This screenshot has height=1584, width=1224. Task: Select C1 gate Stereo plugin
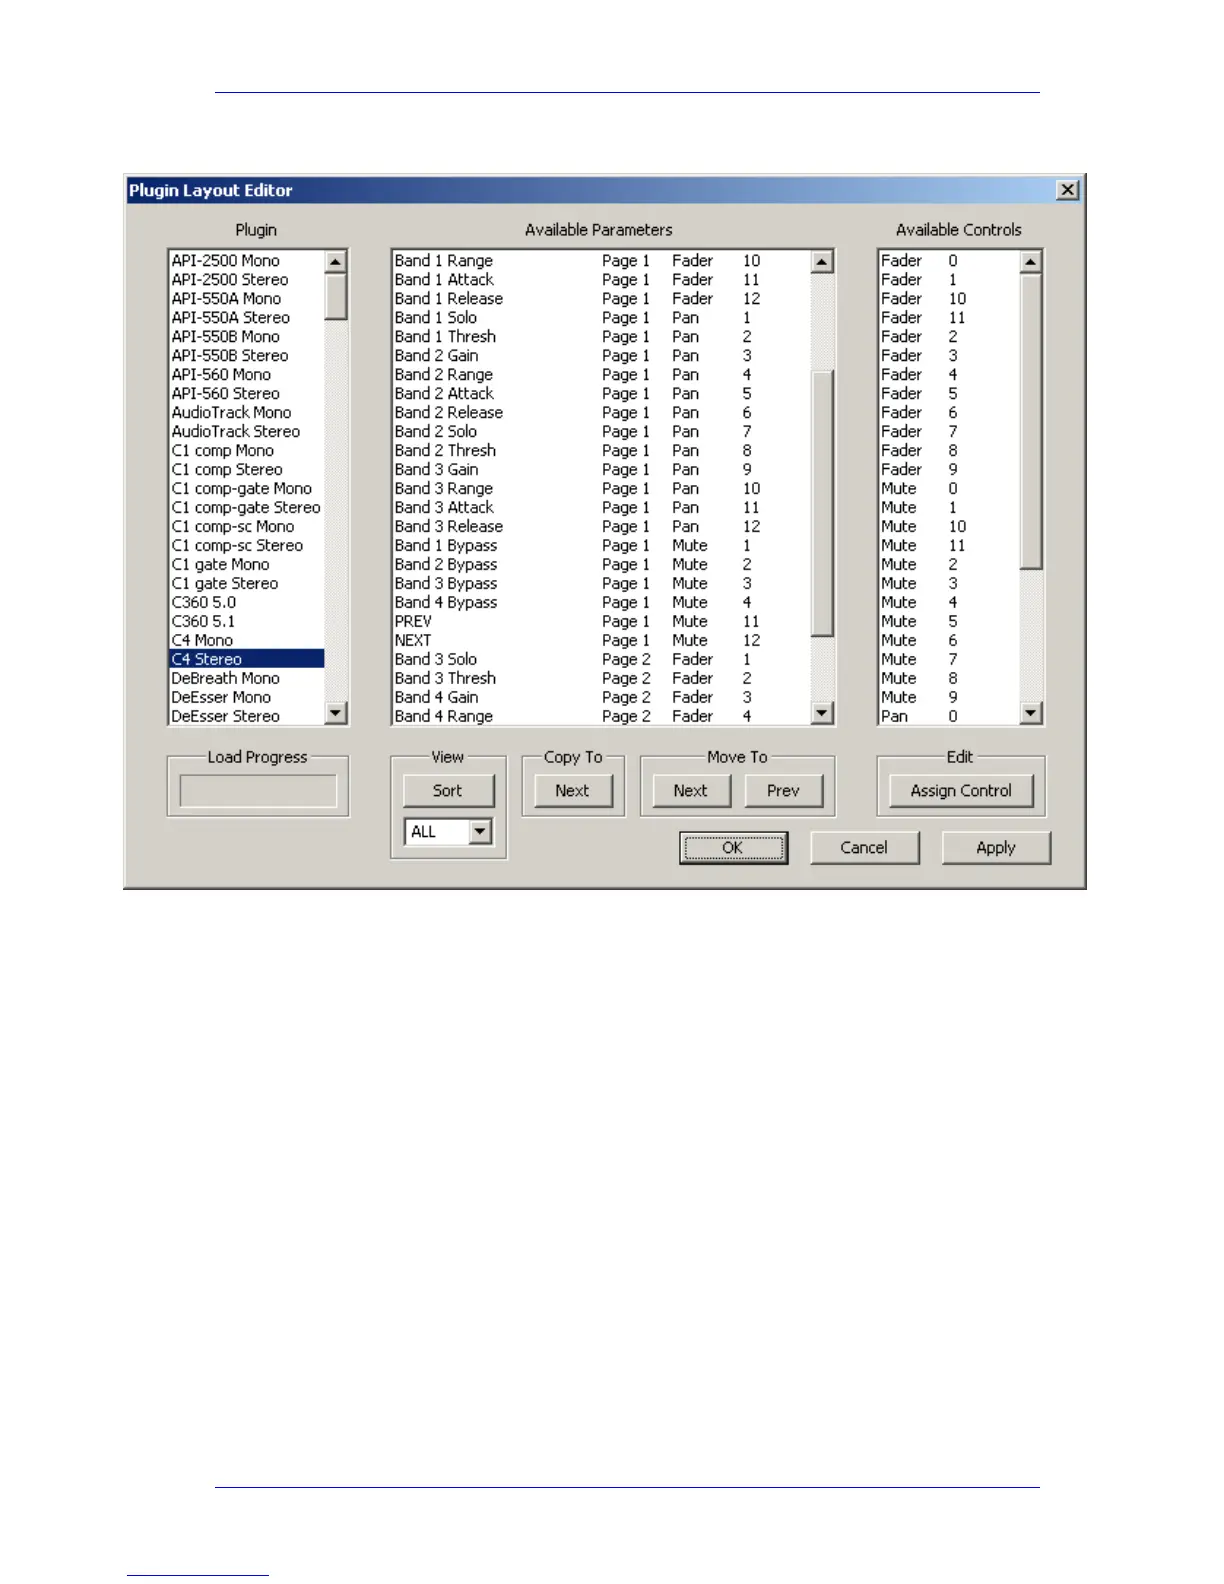(247, 584)
